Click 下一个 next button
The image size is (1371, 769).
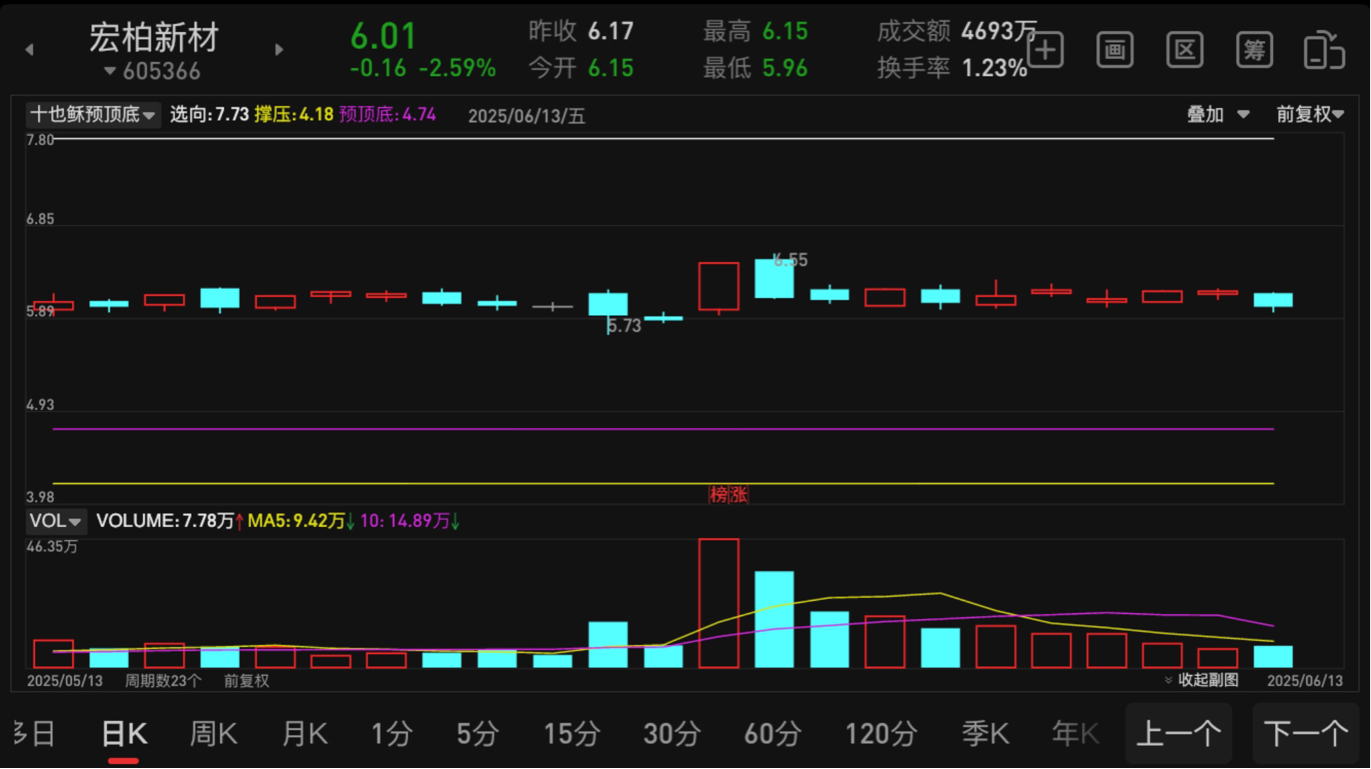pyautogui.click(x=1306, y=735)
